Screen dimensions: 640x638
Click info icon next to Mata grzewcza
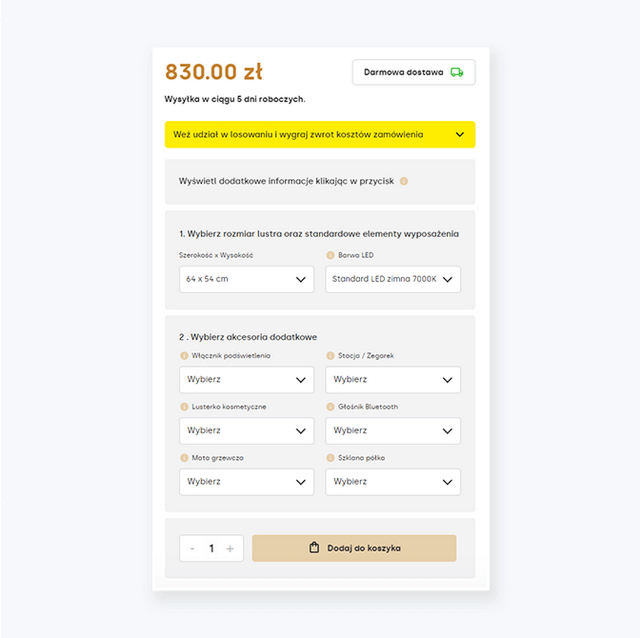pyautogui.click(x=184, y=457)
